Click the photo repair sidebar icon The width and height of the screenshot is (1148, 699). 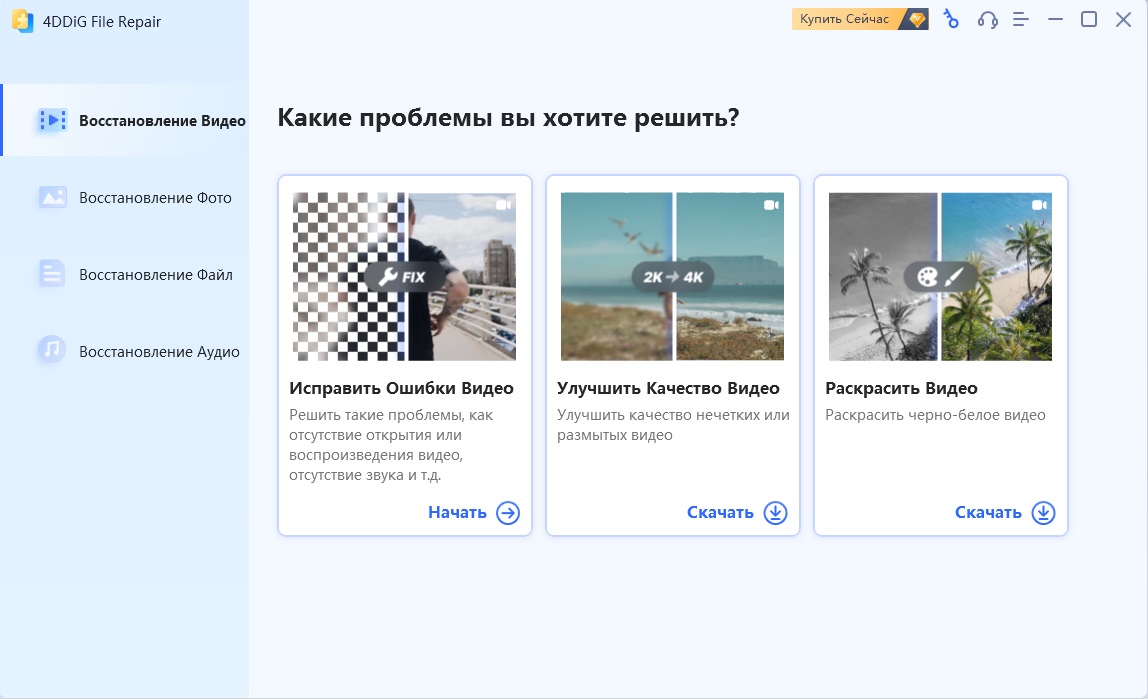[52, 197]
